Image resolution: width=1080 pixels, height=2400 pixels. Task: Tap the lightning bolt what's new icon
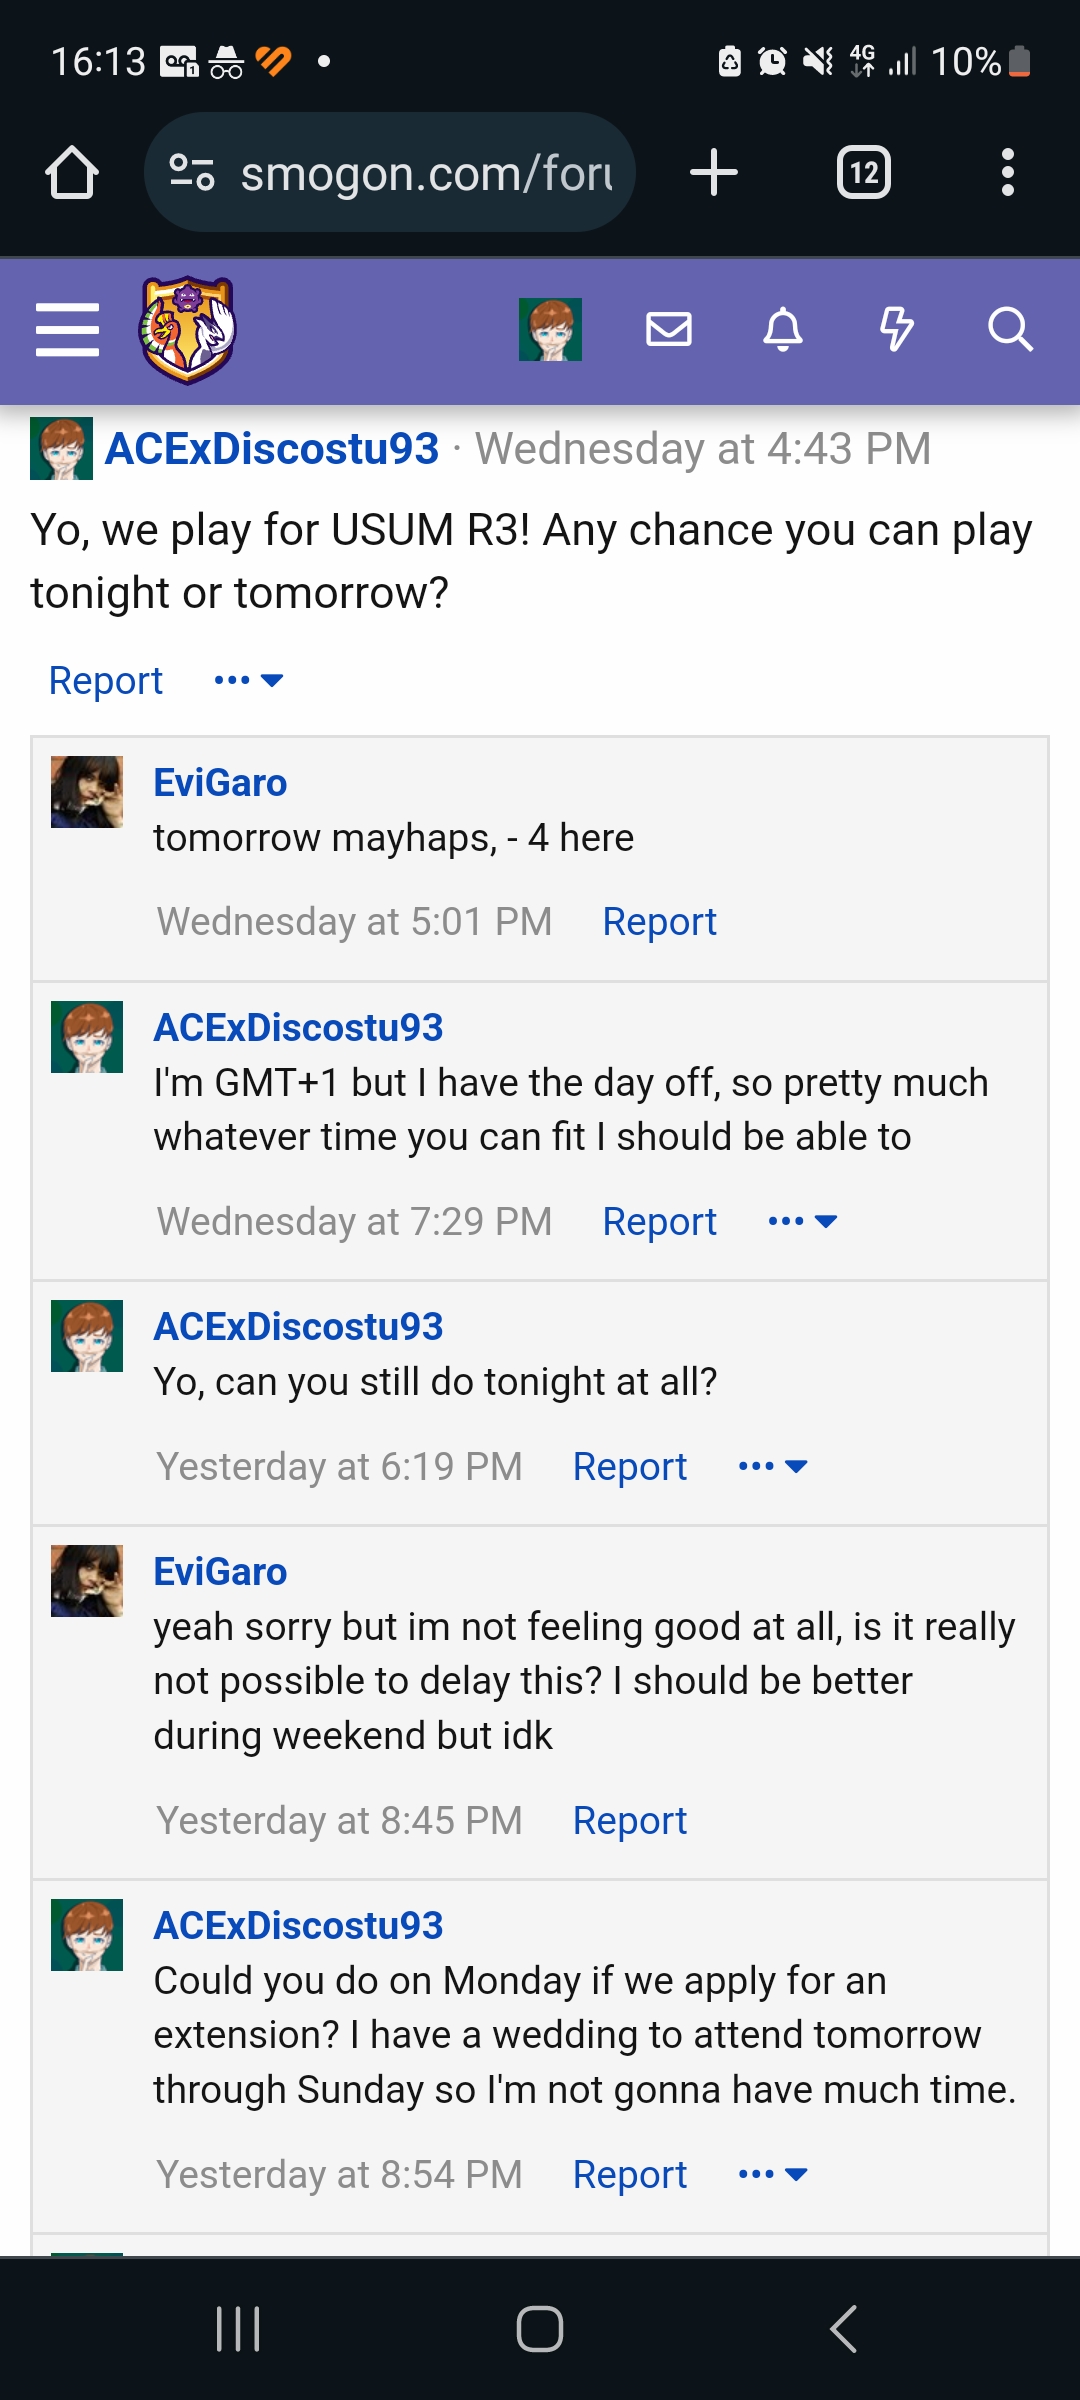pyautogui.click(x=896, y=329)
